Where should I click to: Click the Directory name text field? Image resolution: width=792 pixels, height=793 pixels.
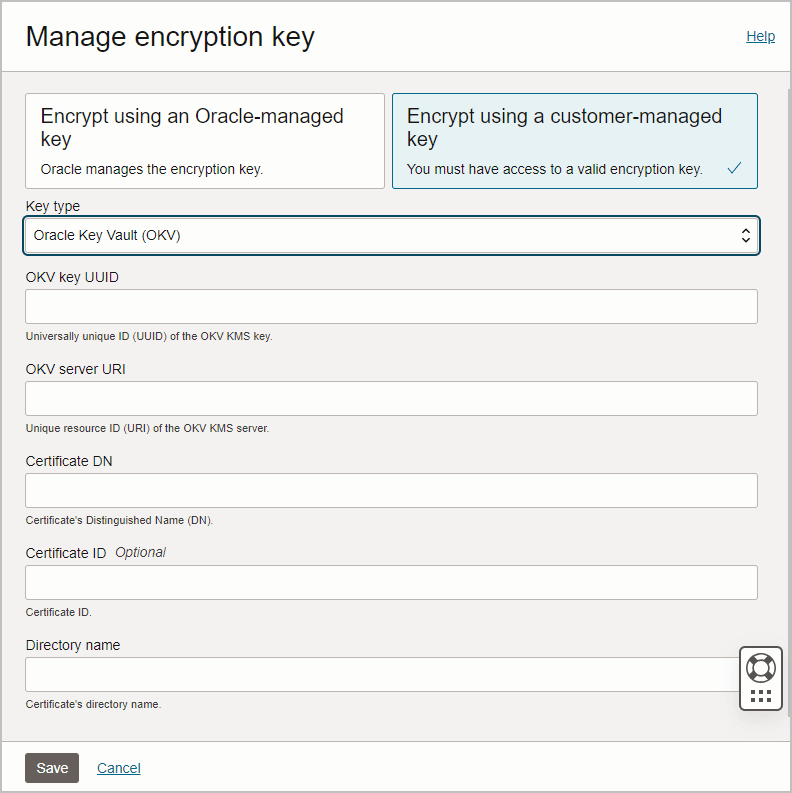point(382,675)
